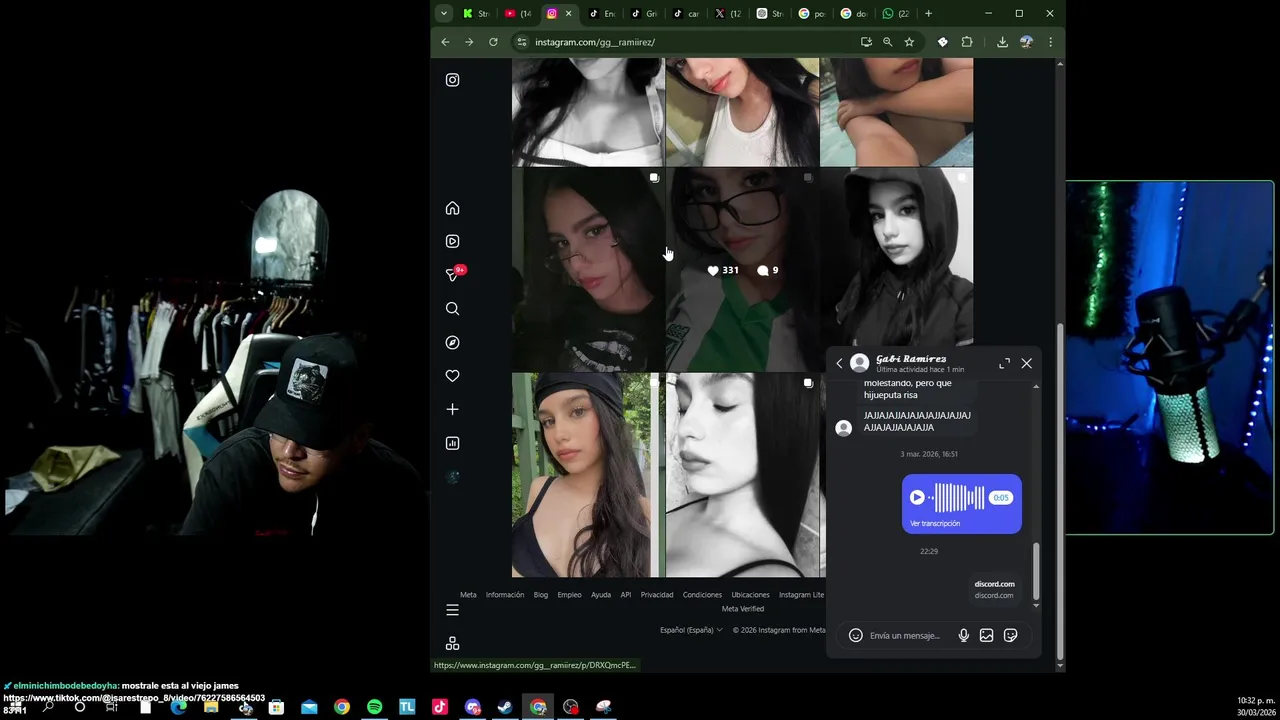Viewport: 1280px width, 720px height.
Task: Switch to the WhatsApp tab
Action: pos(895,13)
